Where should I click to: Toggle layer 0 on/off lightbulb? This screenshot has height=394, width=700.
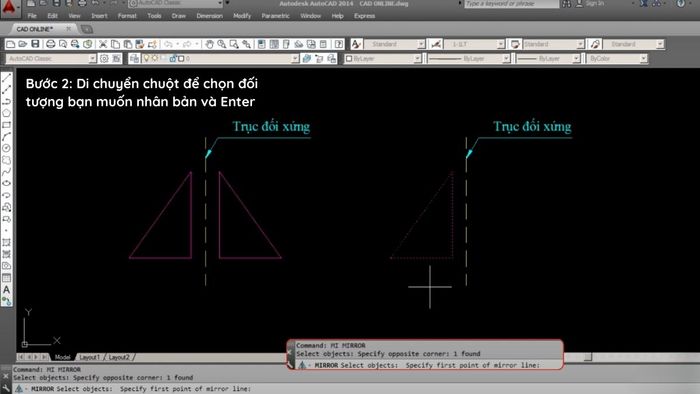click(x=146, y=58)
